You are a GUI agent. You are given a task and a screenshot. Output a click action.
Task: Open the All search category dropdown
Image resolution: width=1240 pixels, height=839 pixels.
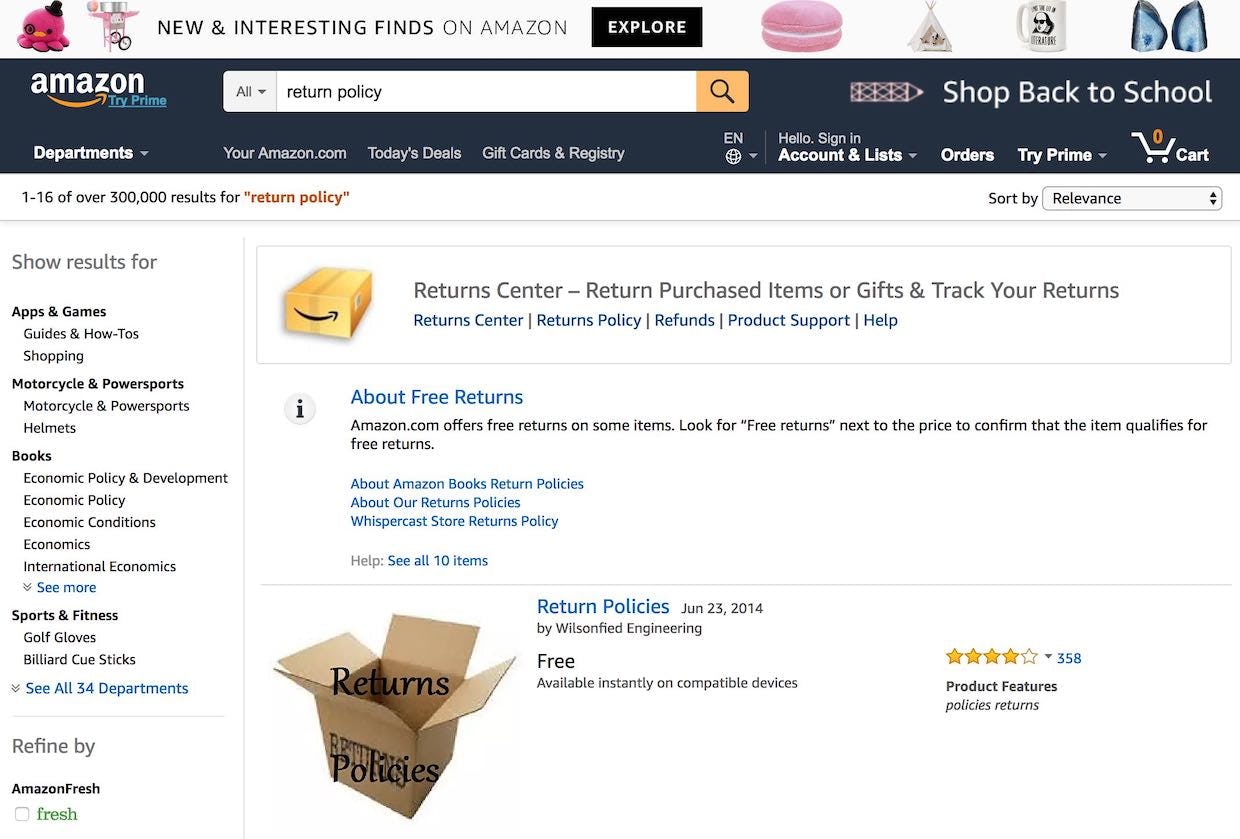click(250, 92)
